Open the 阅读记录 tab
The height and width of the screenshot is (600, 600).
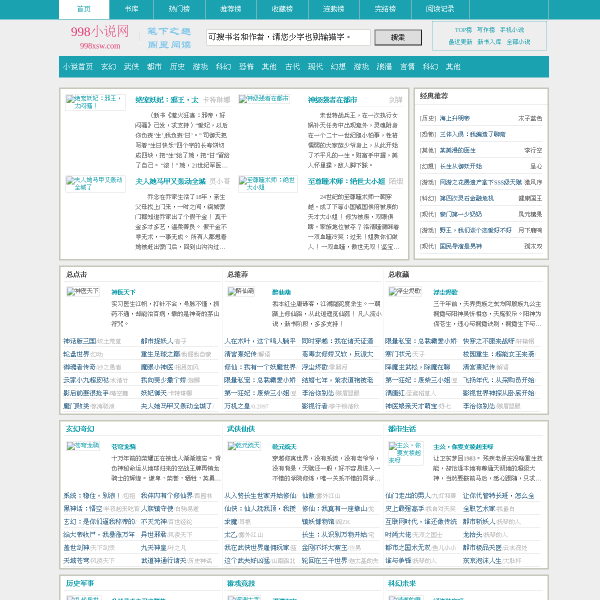(440, 9)
